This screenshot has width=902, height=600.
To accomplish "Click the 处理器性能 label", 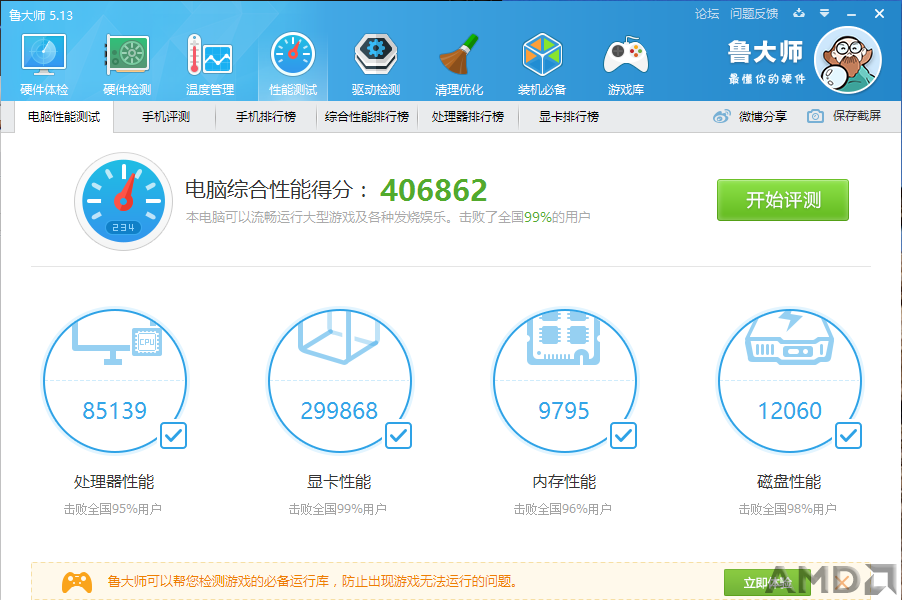I will (x=114, y=481).
